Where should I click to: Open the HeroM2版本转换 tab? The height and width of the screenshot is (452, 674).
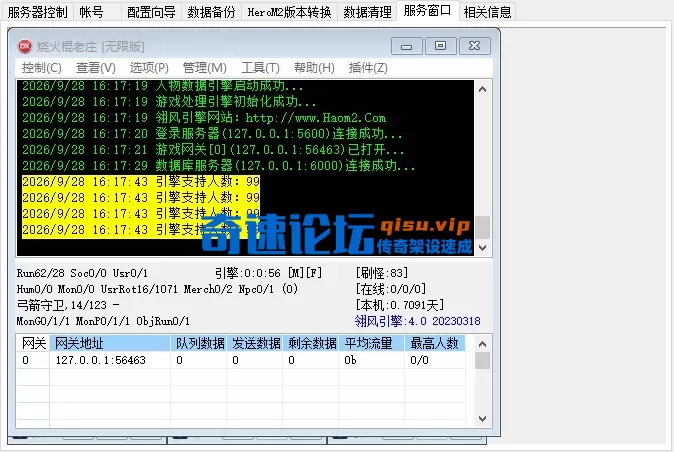[289, 12]
